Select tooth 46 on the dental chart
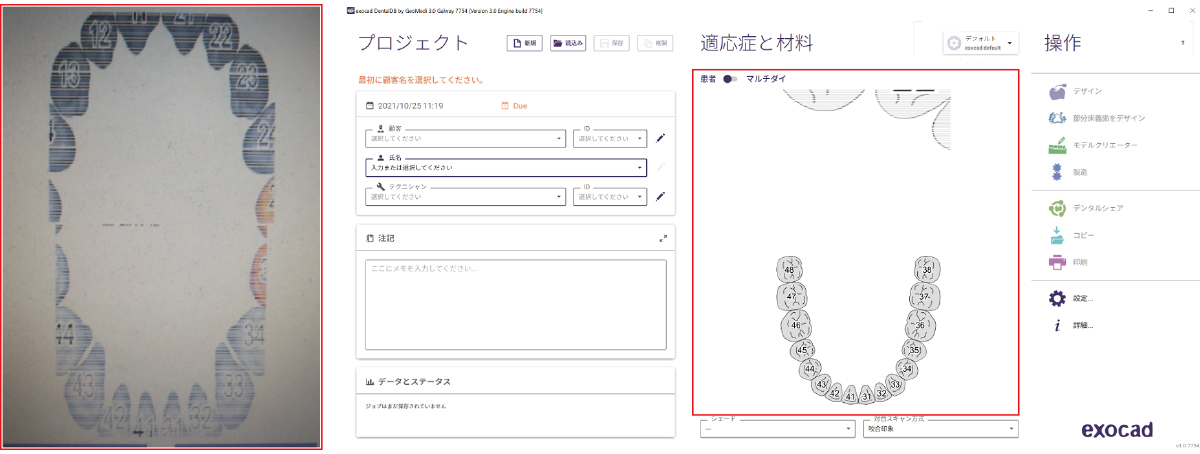The height and width of the screenshot is (454, 1200). coord(796,325)
